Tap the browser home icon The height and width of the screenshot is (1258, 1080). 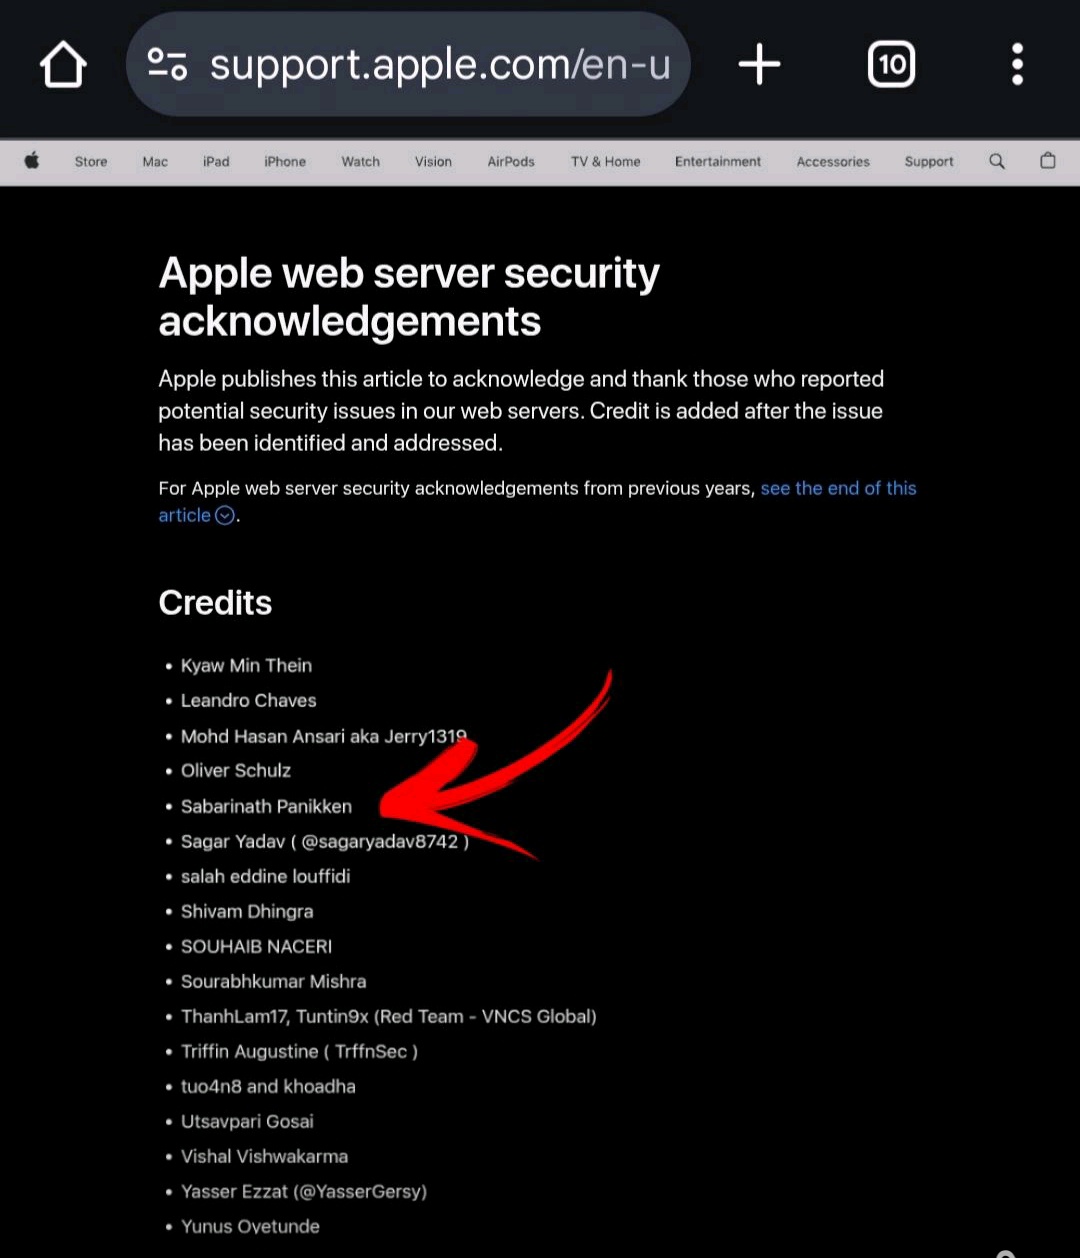pos(63,66)
